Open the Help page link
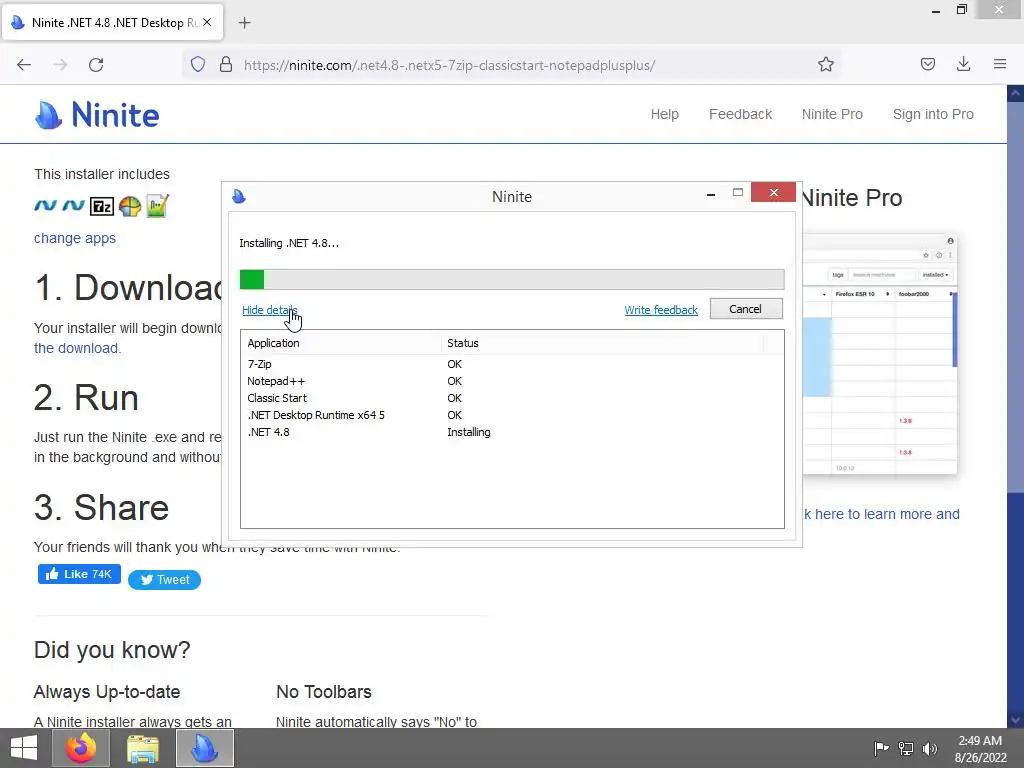 click(x=665, y=114)
